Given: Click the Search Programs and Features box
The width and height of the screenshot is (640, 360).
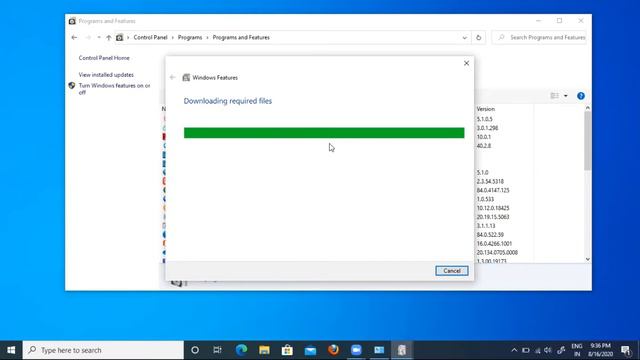Looking at the screenshot, I should pyautogui.click(x=540, y=38).
